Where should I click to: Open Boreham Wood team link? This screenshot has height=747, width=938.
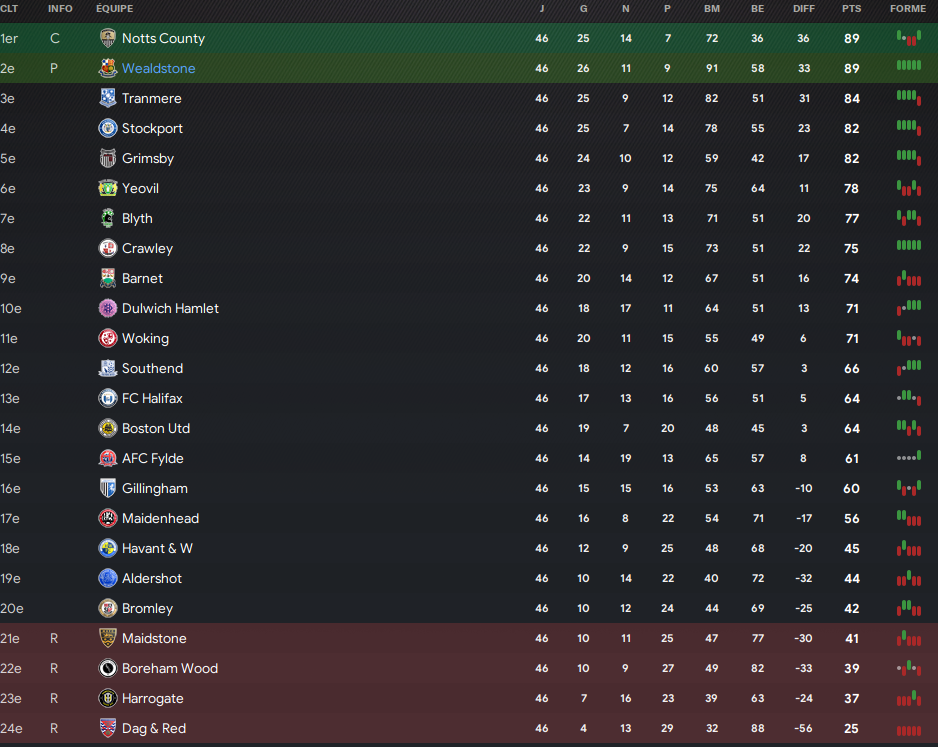(x=169, y=668)
